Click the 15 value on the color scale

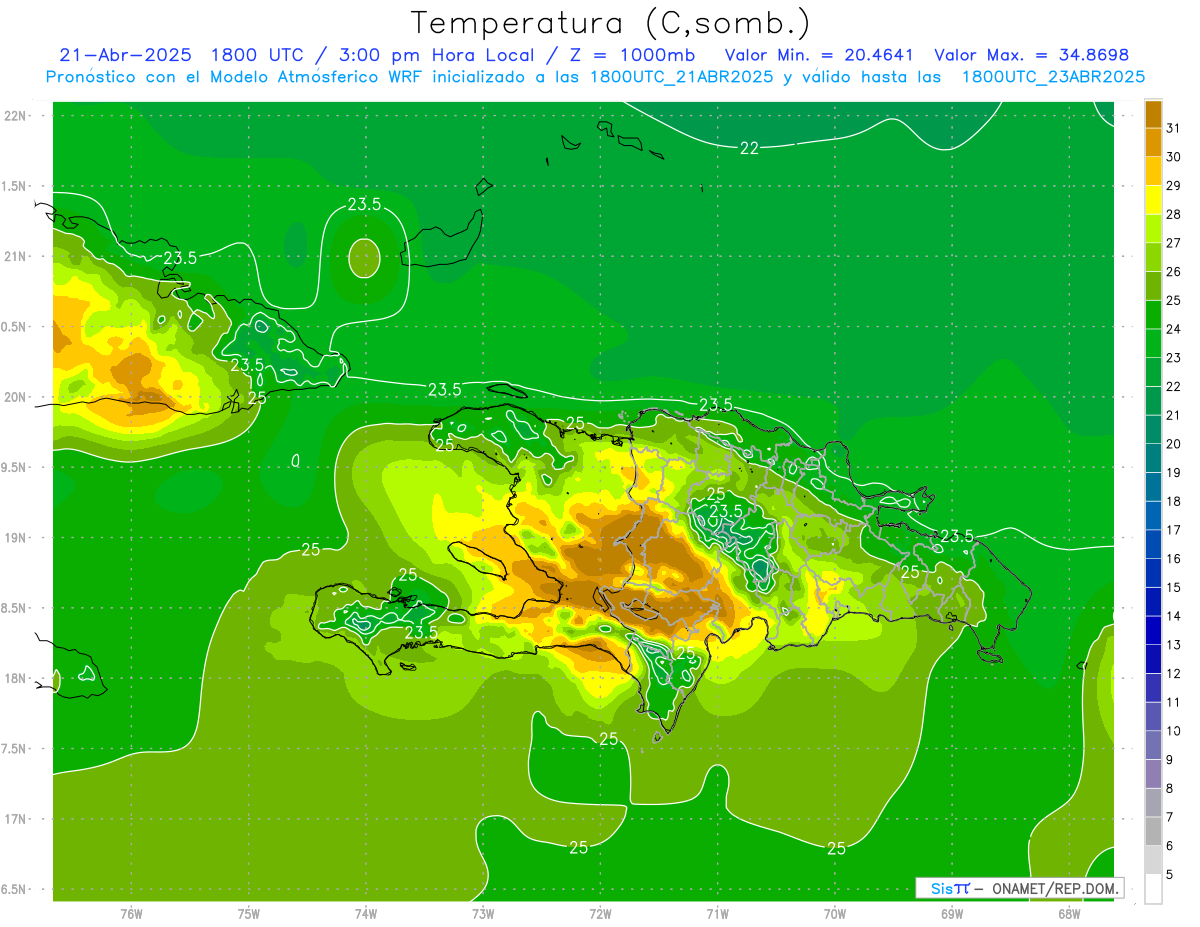1174,588
